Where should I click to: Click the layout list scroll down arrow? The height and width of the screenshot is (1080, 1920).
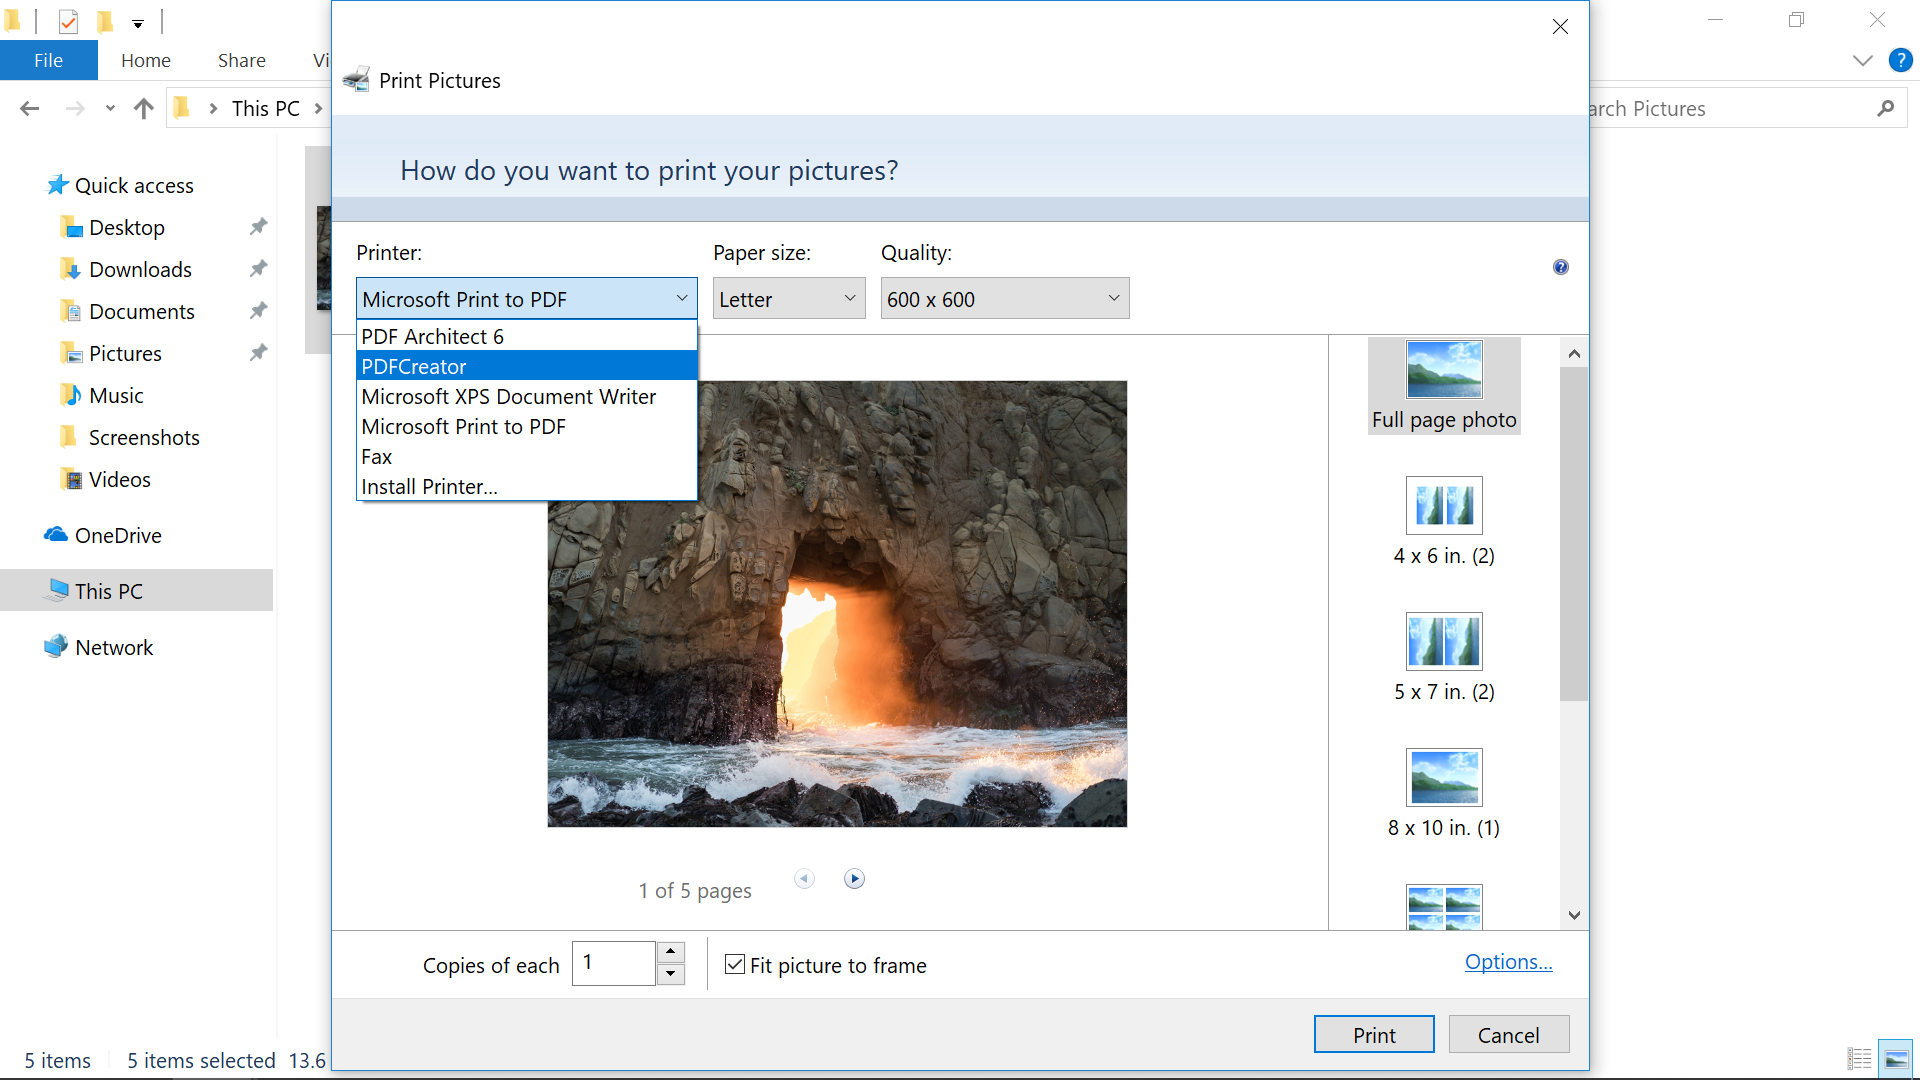[1574, 915]
